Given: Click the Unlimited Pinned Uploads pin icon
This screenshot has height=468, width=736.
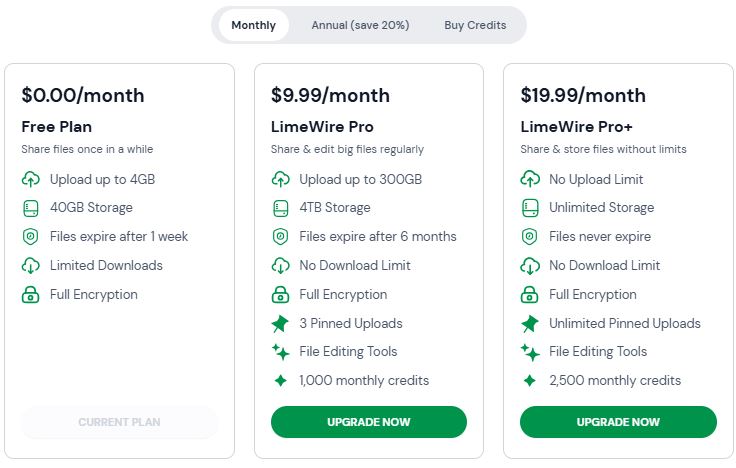Looking at the screenshot, I should (530, 323).
